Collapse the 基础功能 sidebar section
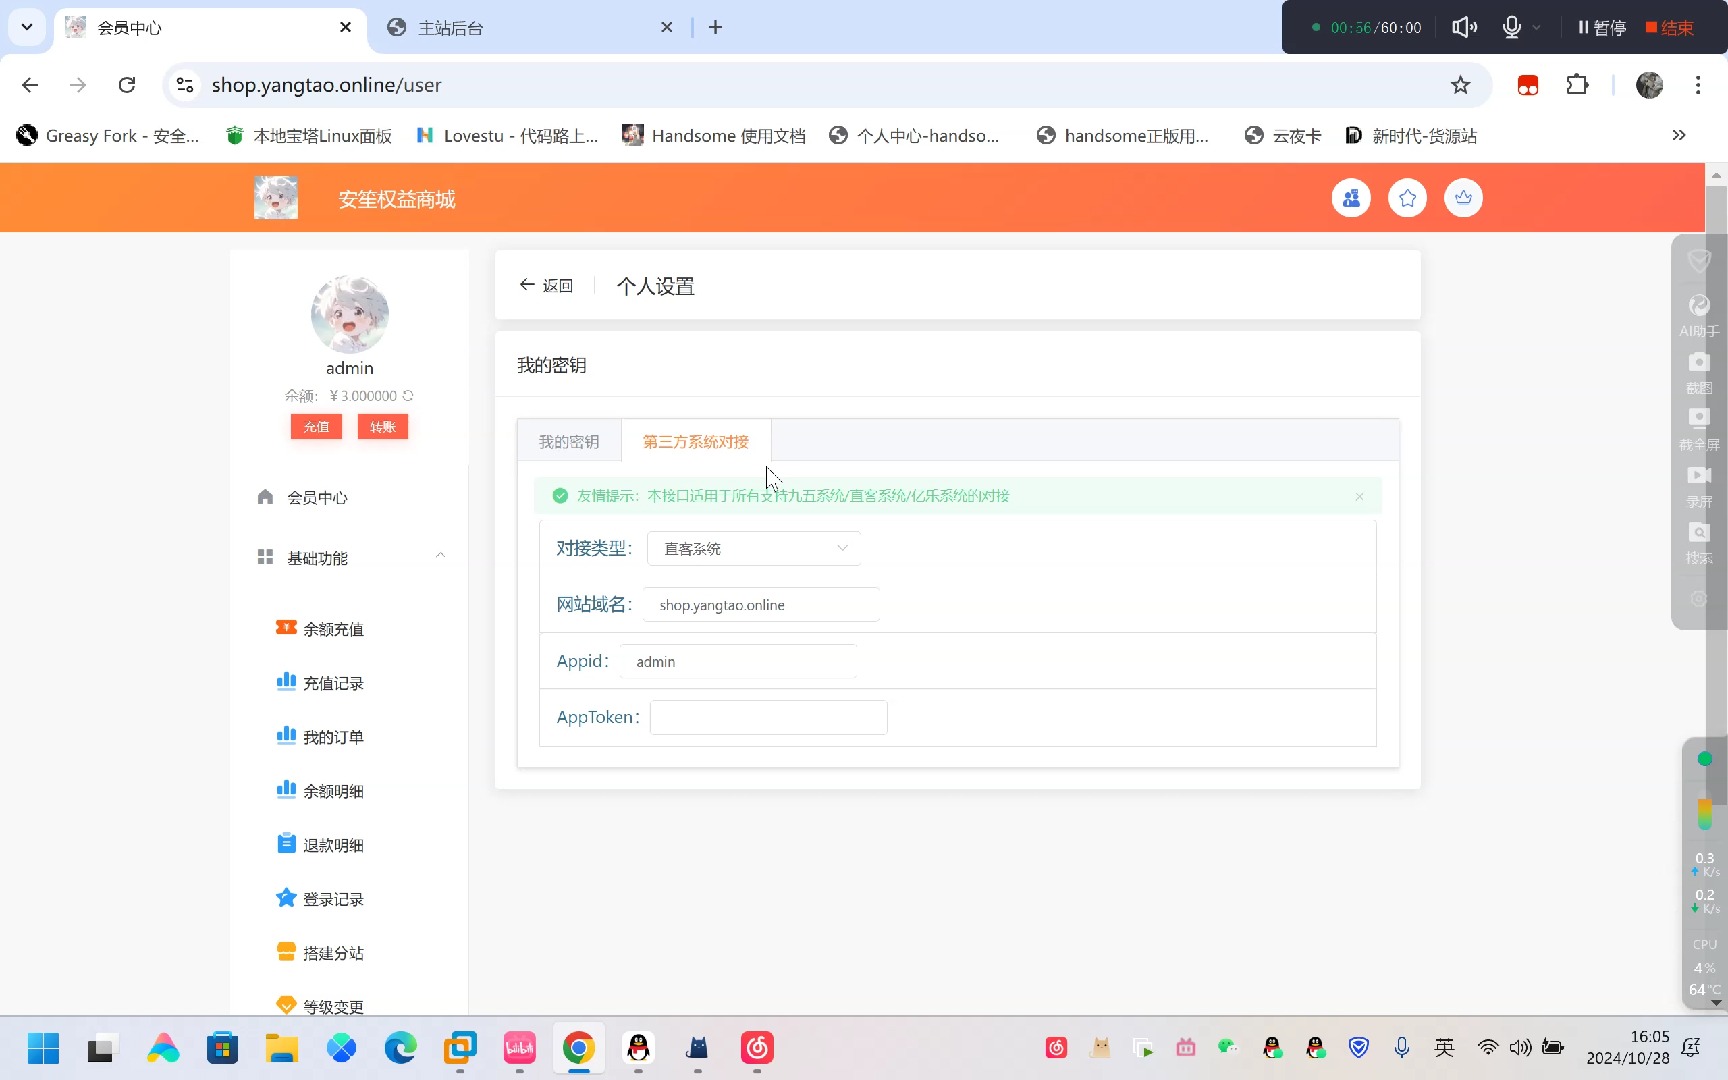This screenshot has height=1080, width=1728. (440, 557)
